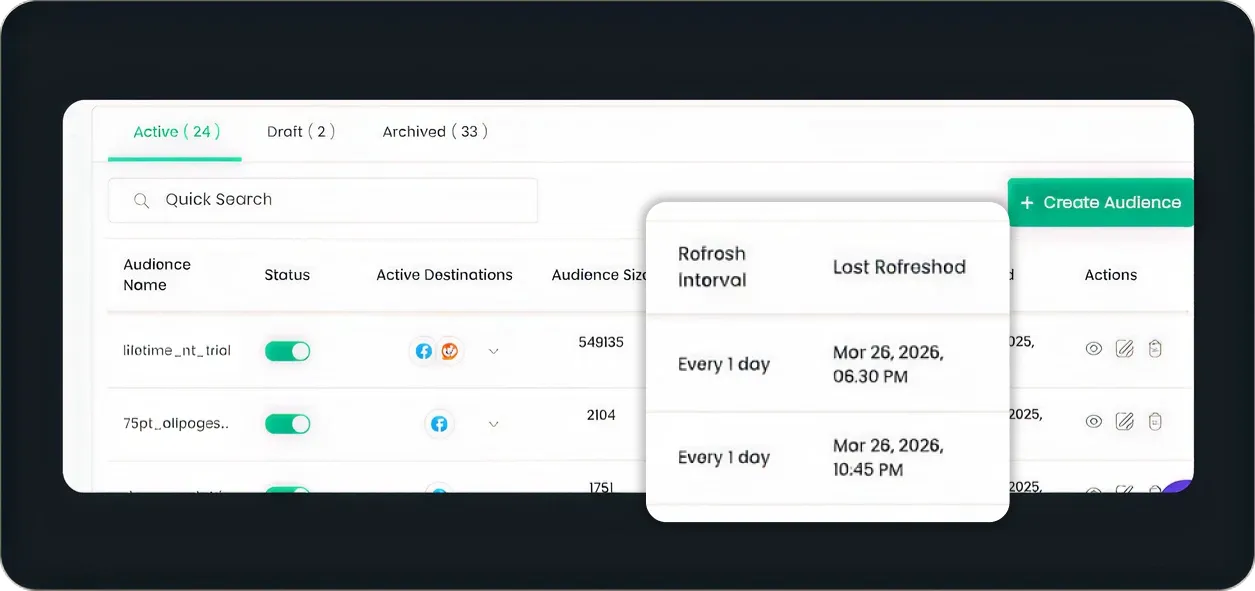Open the Archived (33) tab
The image size is (1255, 591).
pos(435,132)
